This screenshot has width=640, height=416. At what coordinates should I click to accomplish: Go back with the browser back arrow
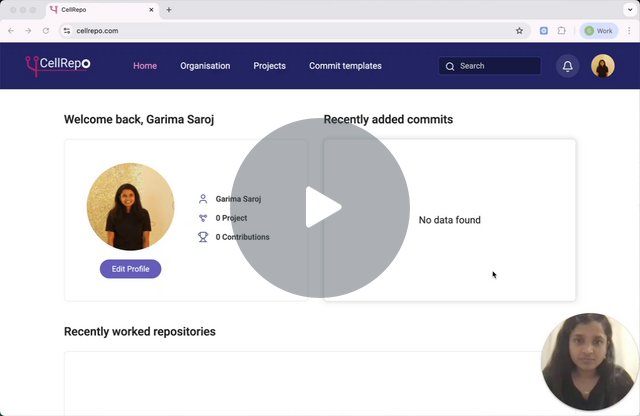coord(11,31)
